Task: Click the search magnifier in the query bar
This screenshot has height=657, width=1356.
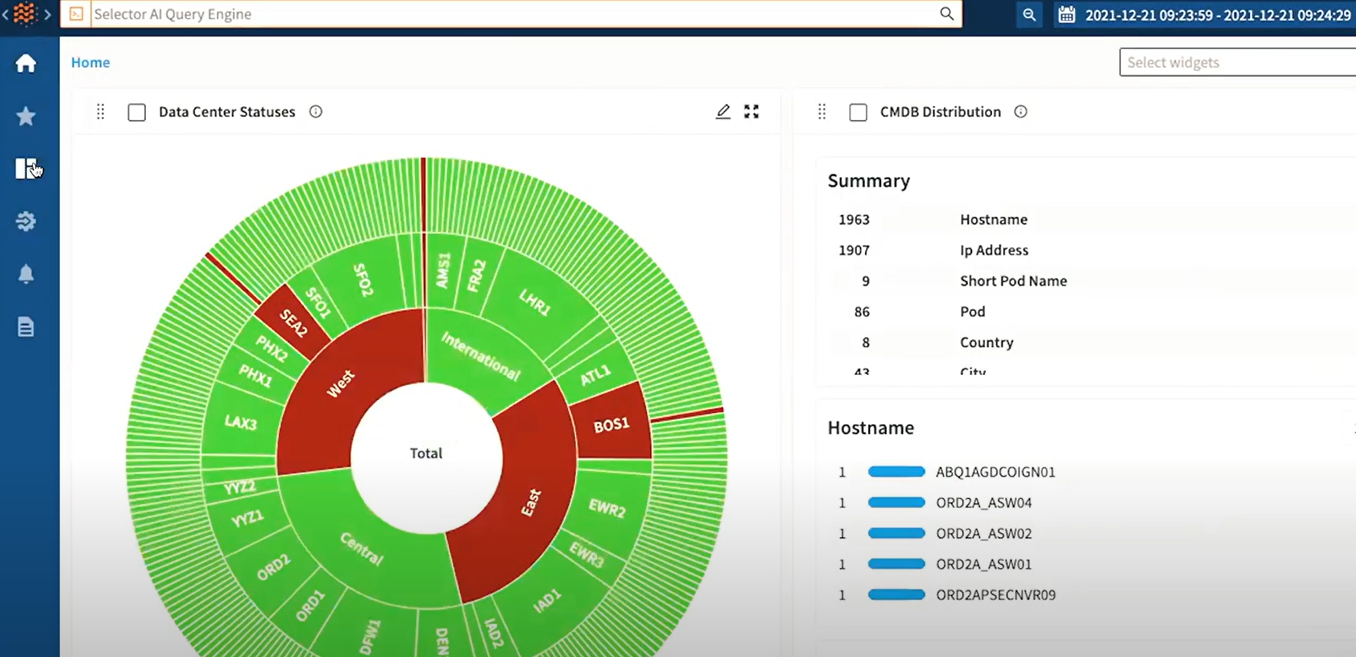Action: click(945, 14)
